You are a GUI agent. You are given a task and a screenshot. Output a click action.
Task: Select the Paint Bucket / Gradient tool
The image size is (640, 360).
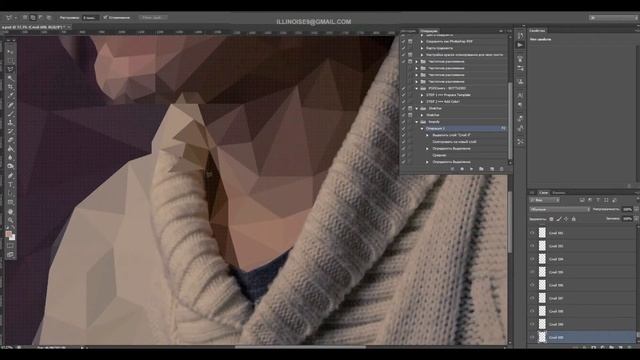tap(11, 149)
